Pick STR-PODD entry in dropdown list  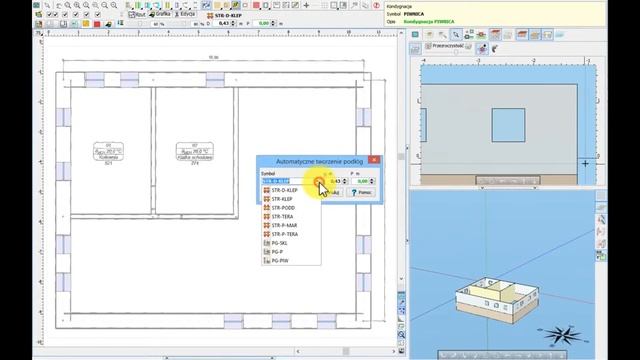coord(291,208)
